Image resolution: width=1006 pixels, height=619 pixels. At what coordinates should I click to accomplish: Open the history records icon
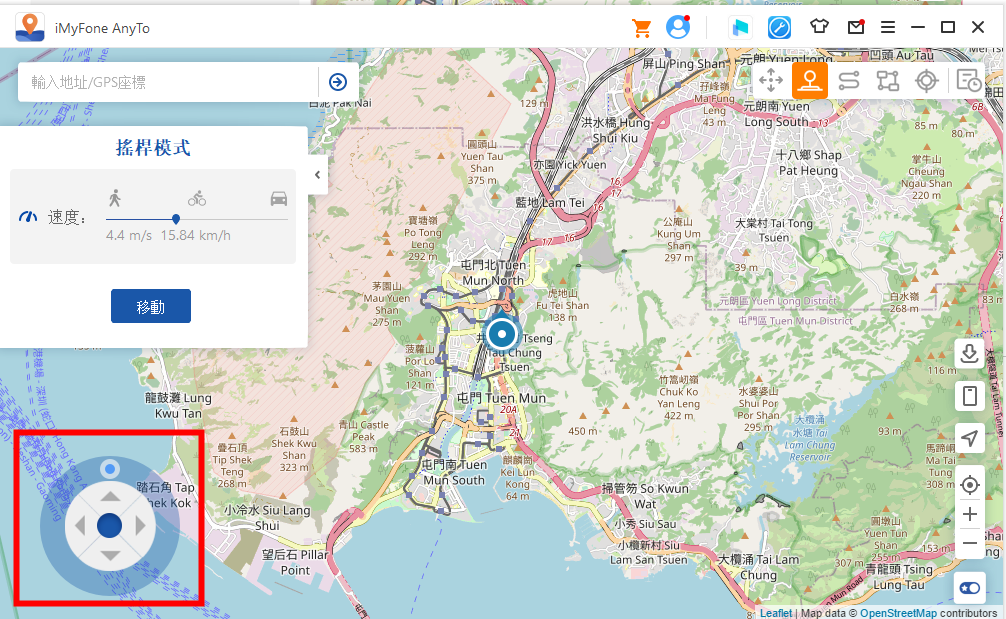click(x=968, y=81)
